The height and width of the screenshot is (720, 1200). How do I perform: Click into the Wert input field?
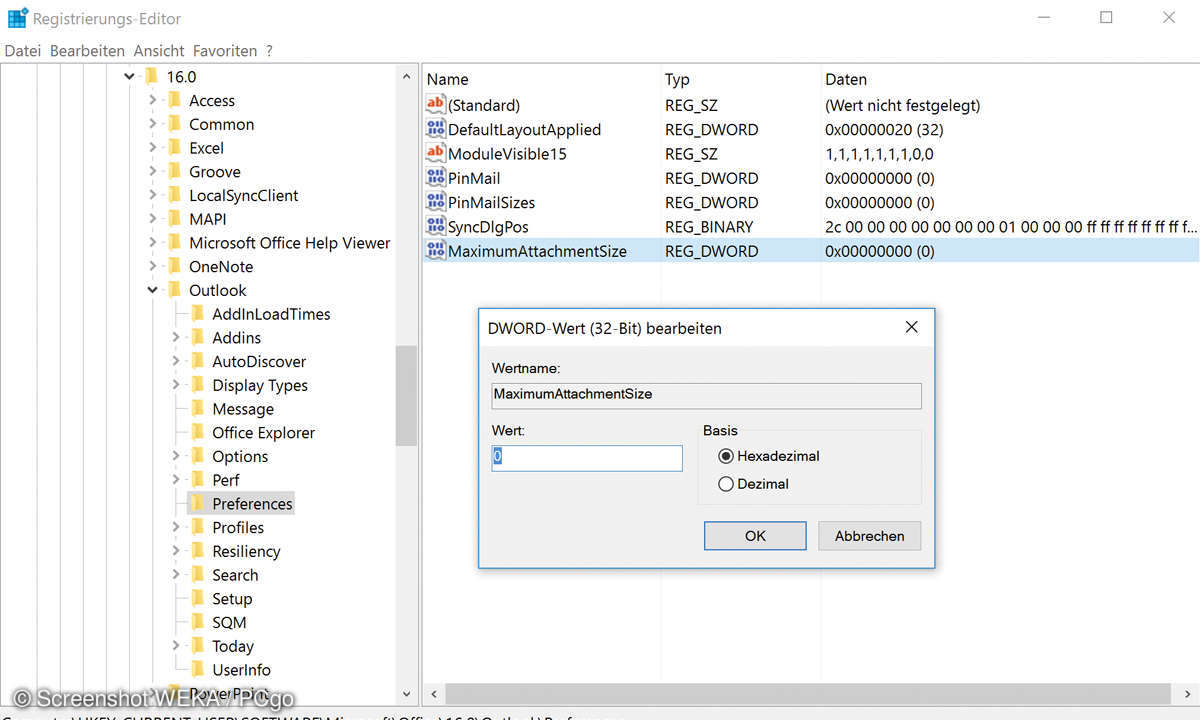point(587,458)
